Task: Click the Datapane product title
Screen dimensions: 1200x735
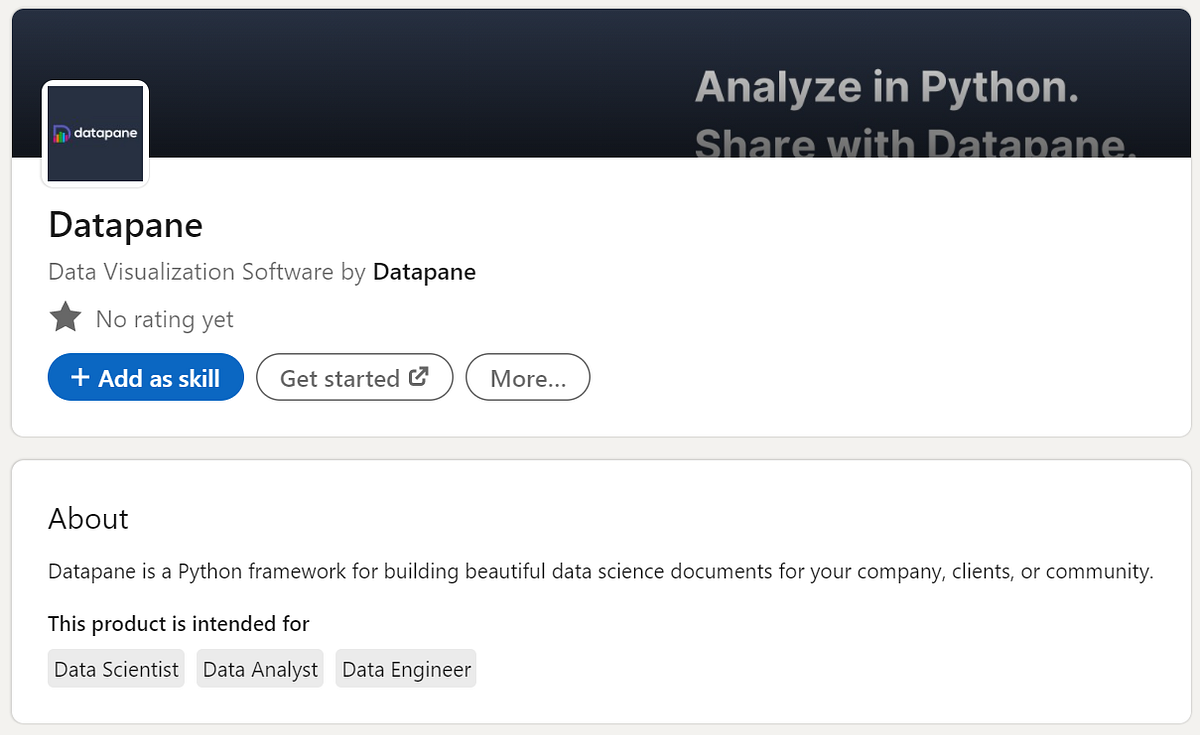Action: point(125,225)
